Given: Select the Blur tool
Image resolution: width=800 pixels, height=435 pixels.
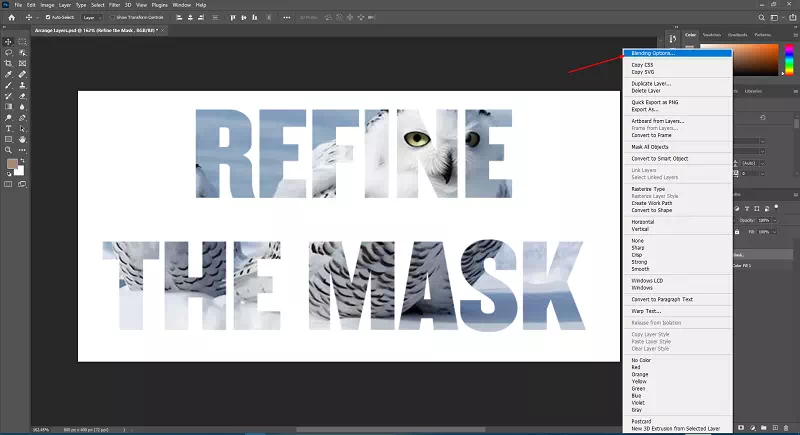Looking at the screenshot, I should 22,107.
